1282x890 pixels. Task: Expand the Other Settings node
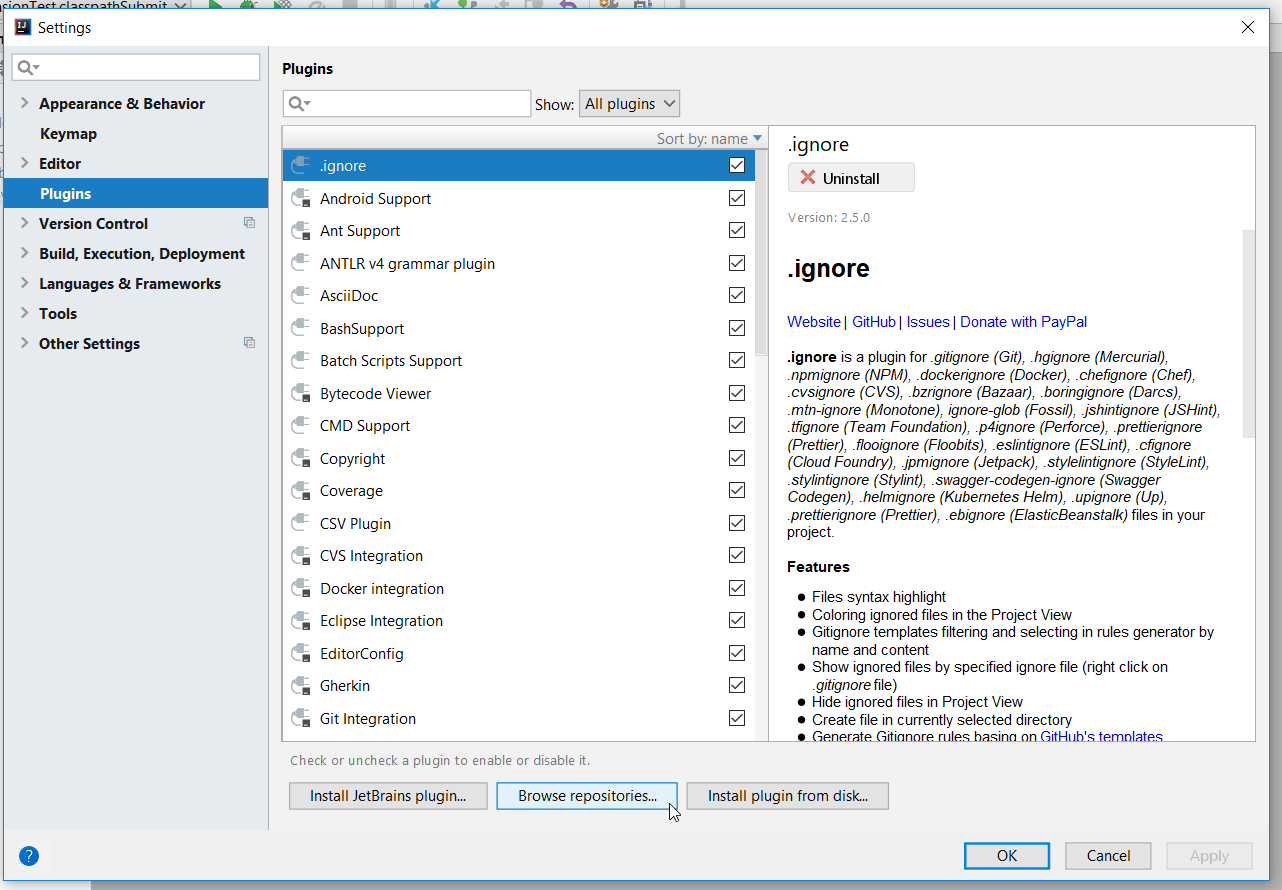click(x=24, y=343)
